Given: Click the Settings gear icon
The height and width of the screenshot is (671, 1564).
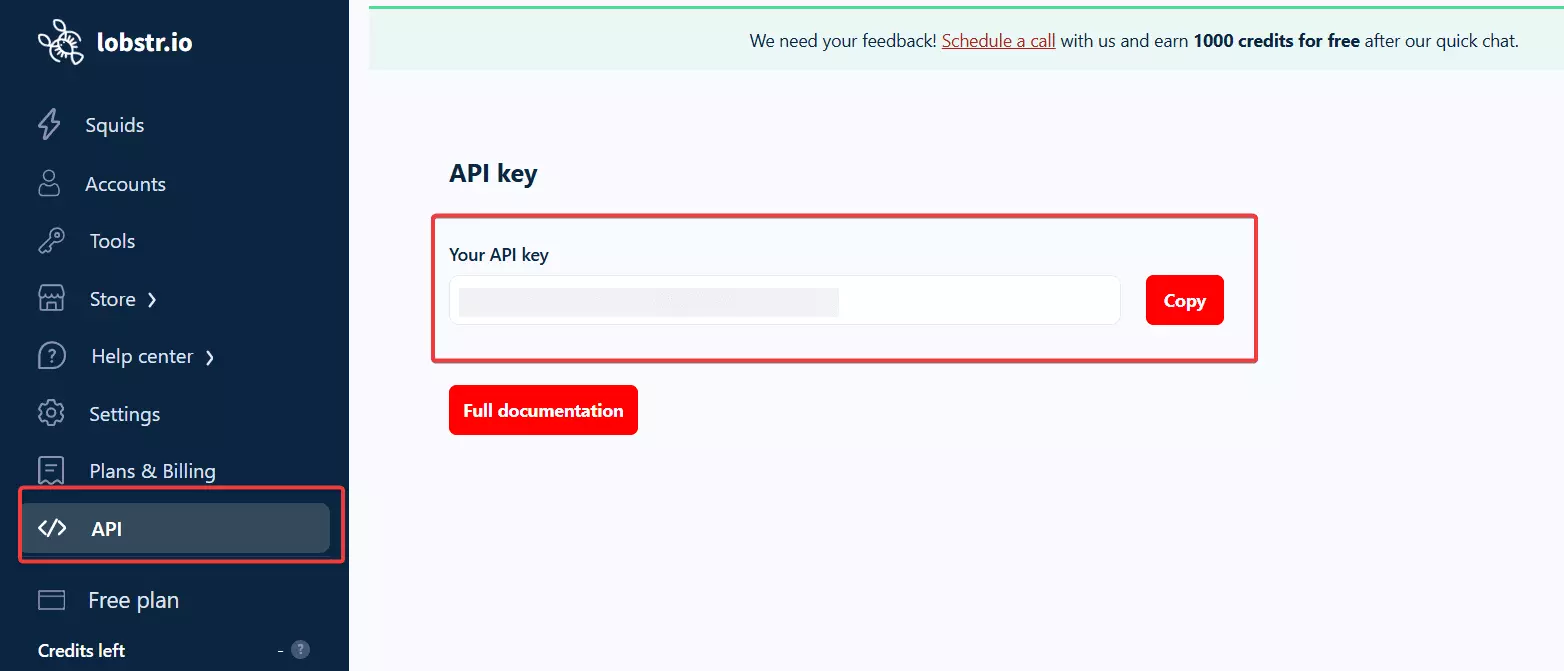Looking at the screenshot, I should [50, 414].
